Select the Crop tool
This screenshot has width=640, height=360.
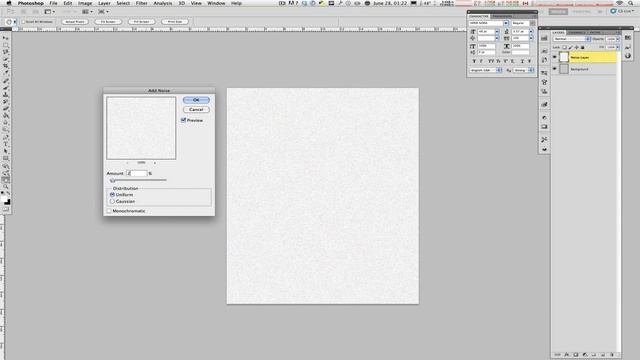[6, 66]
